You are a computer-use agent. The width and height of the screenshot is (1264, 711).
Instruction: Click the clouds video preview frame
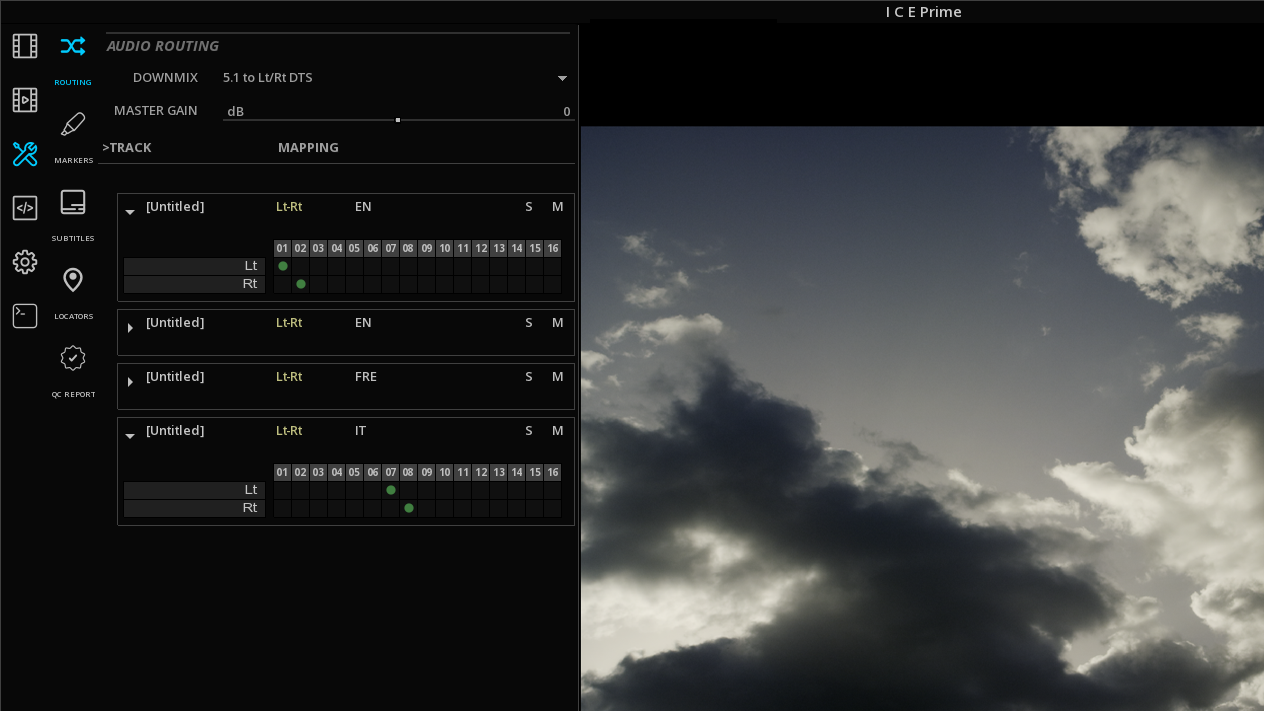(922, 418)
